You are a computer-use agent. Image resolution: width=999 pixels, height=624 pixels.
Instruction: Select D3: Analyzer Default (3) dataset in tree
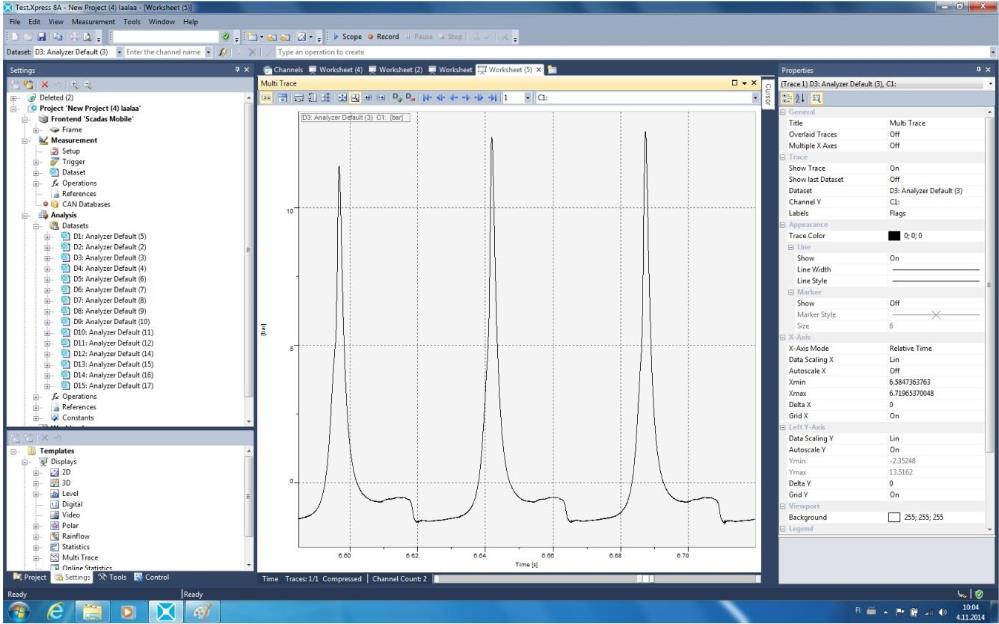point(110,258)
